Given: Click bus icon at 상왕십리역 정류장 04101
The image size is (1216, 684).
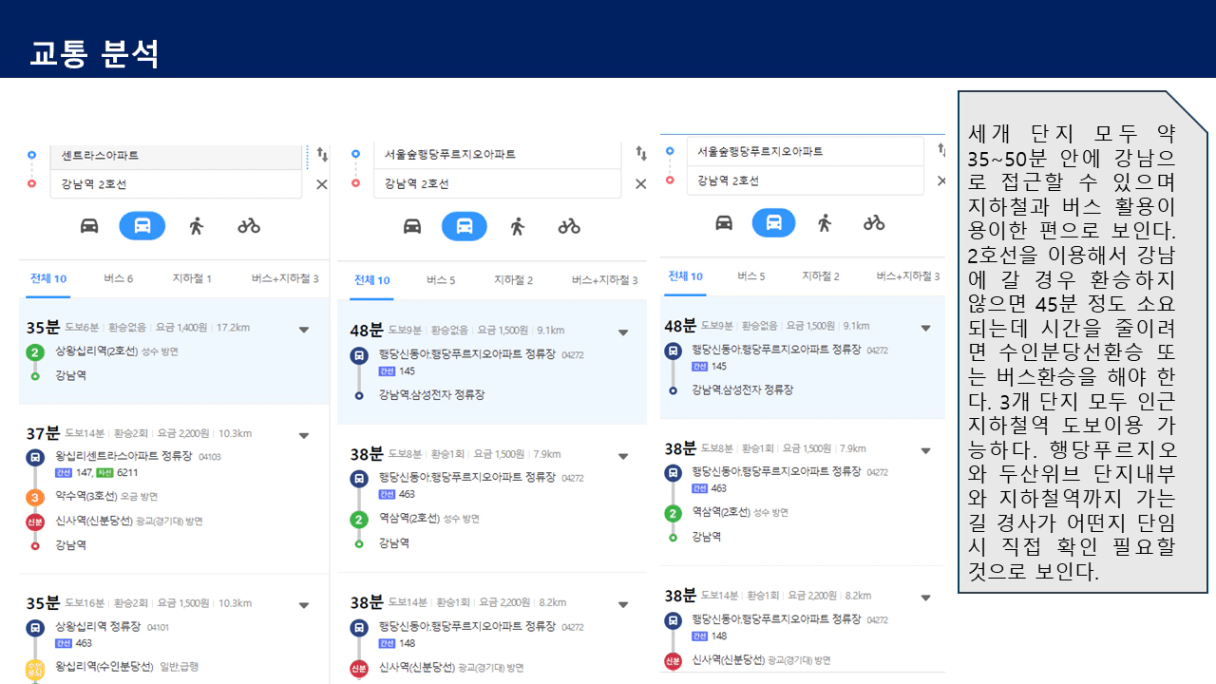Looking at the screenshot, I should tap(35, 628).
